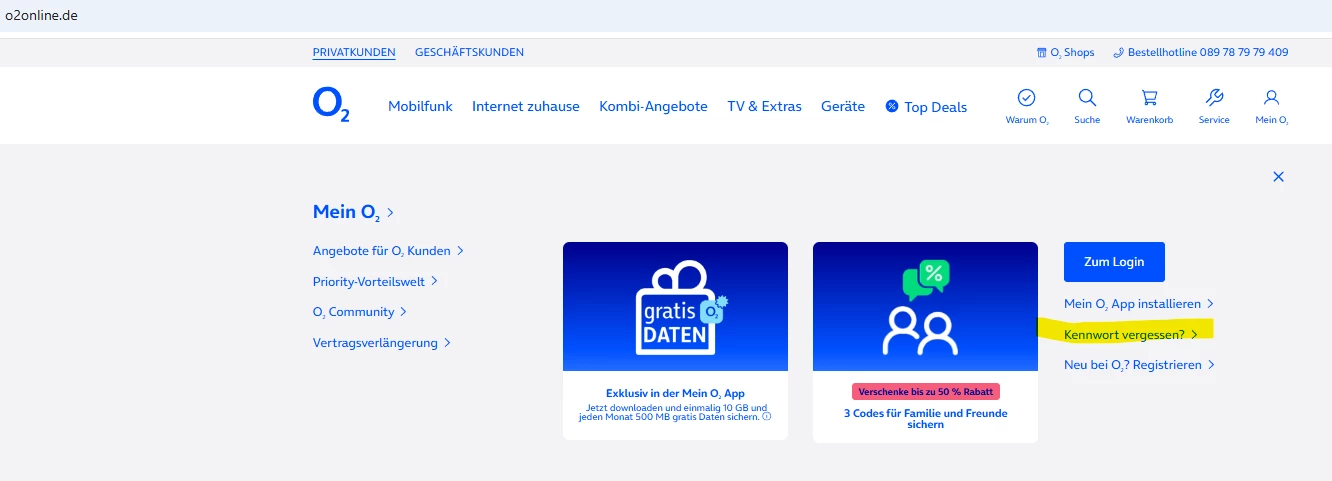The height and width of the screenshot is (481, 1332).
Task: Click chevron after Vertragsverlängerung
Action: pos(447,343)
